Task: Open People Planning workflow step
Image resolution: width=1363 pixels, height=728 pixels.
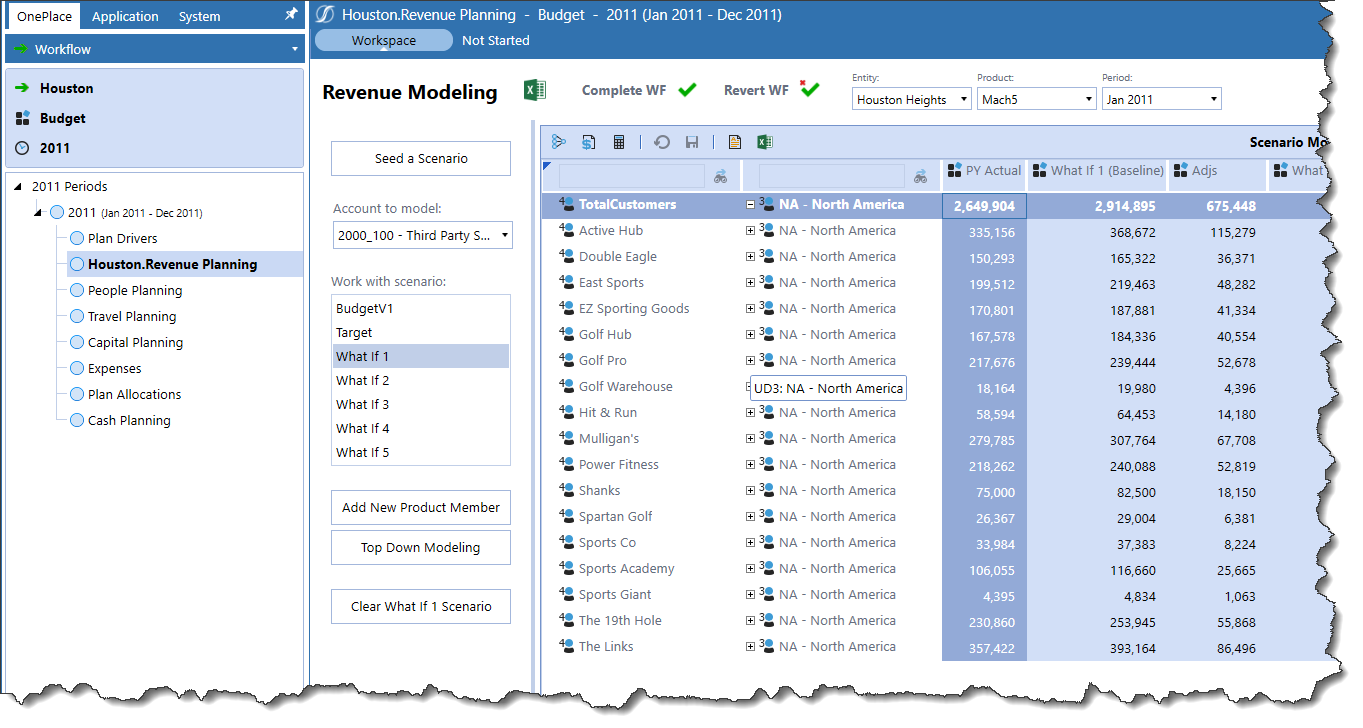Action: (135, 290)
